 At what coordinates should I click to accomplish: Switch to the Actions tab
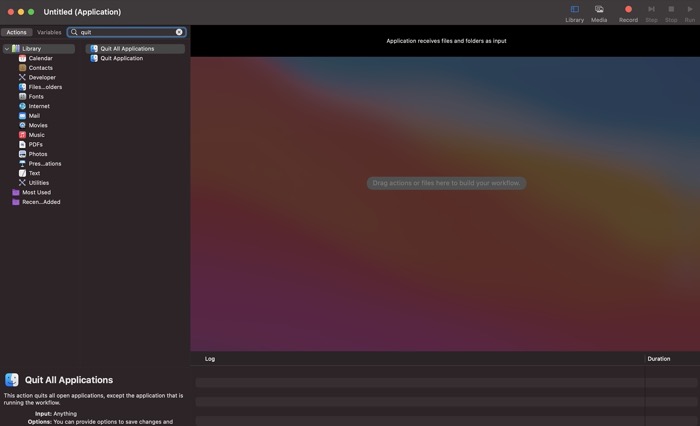17,32
